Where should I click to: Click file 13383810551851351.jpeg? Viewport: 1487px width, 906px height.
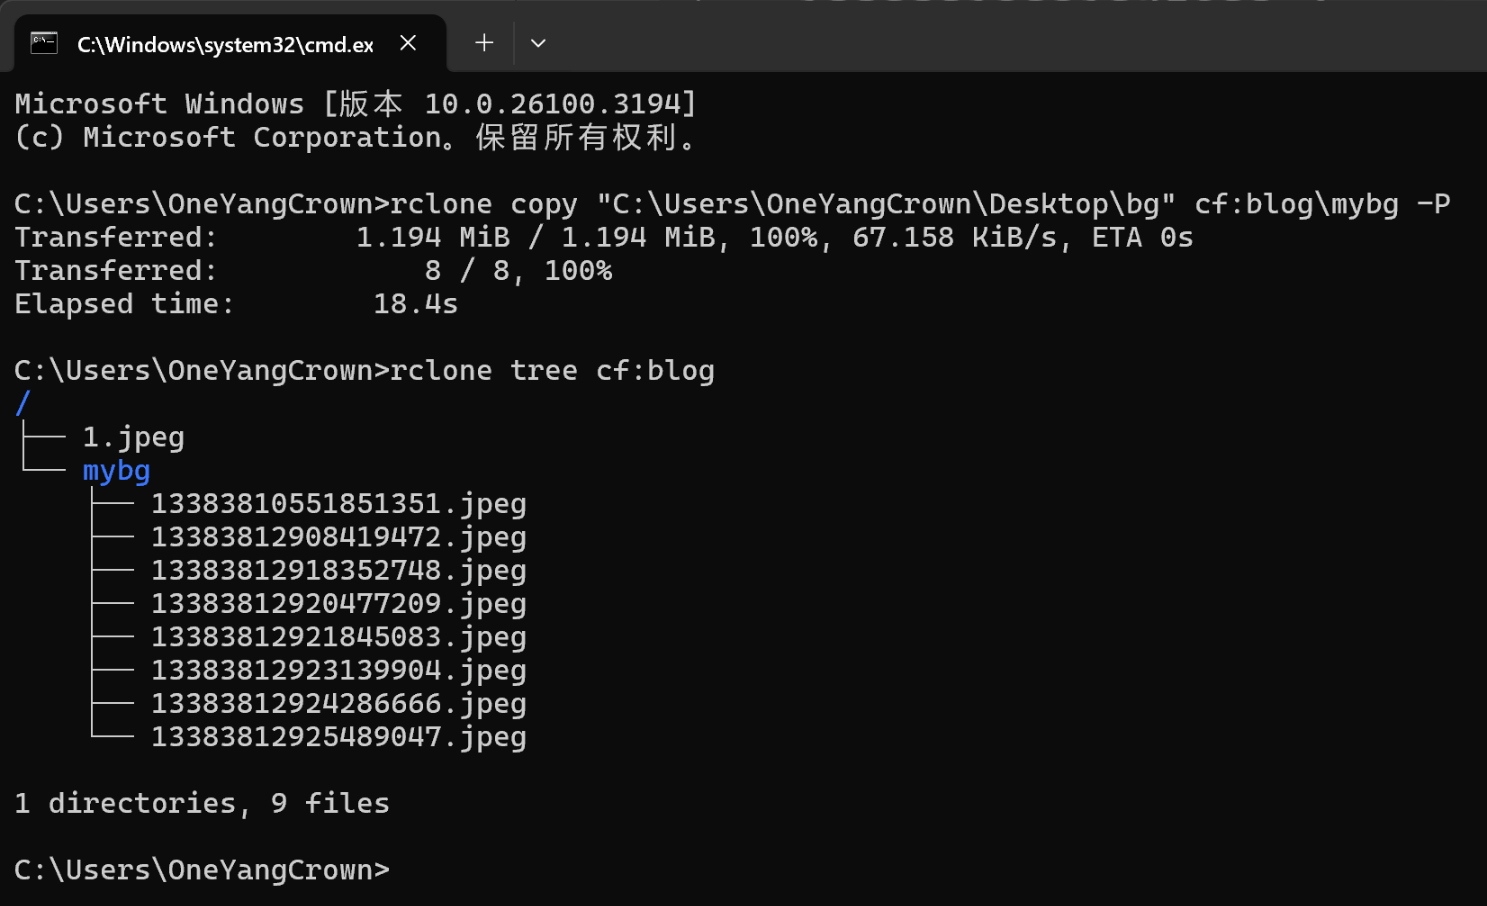(x=338, y=504)
